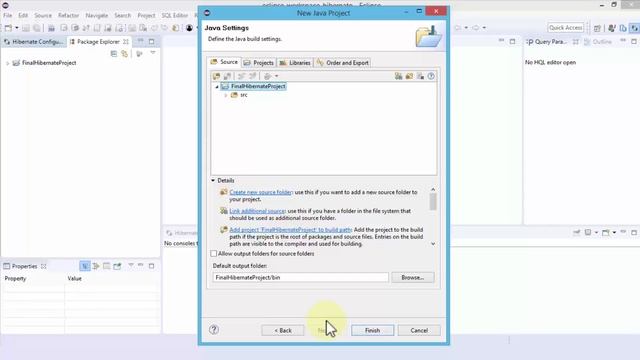Toggle Show Advanced Properties in Properties view
The height and width of the screenshot is (360, 640).
click(96, 266)
